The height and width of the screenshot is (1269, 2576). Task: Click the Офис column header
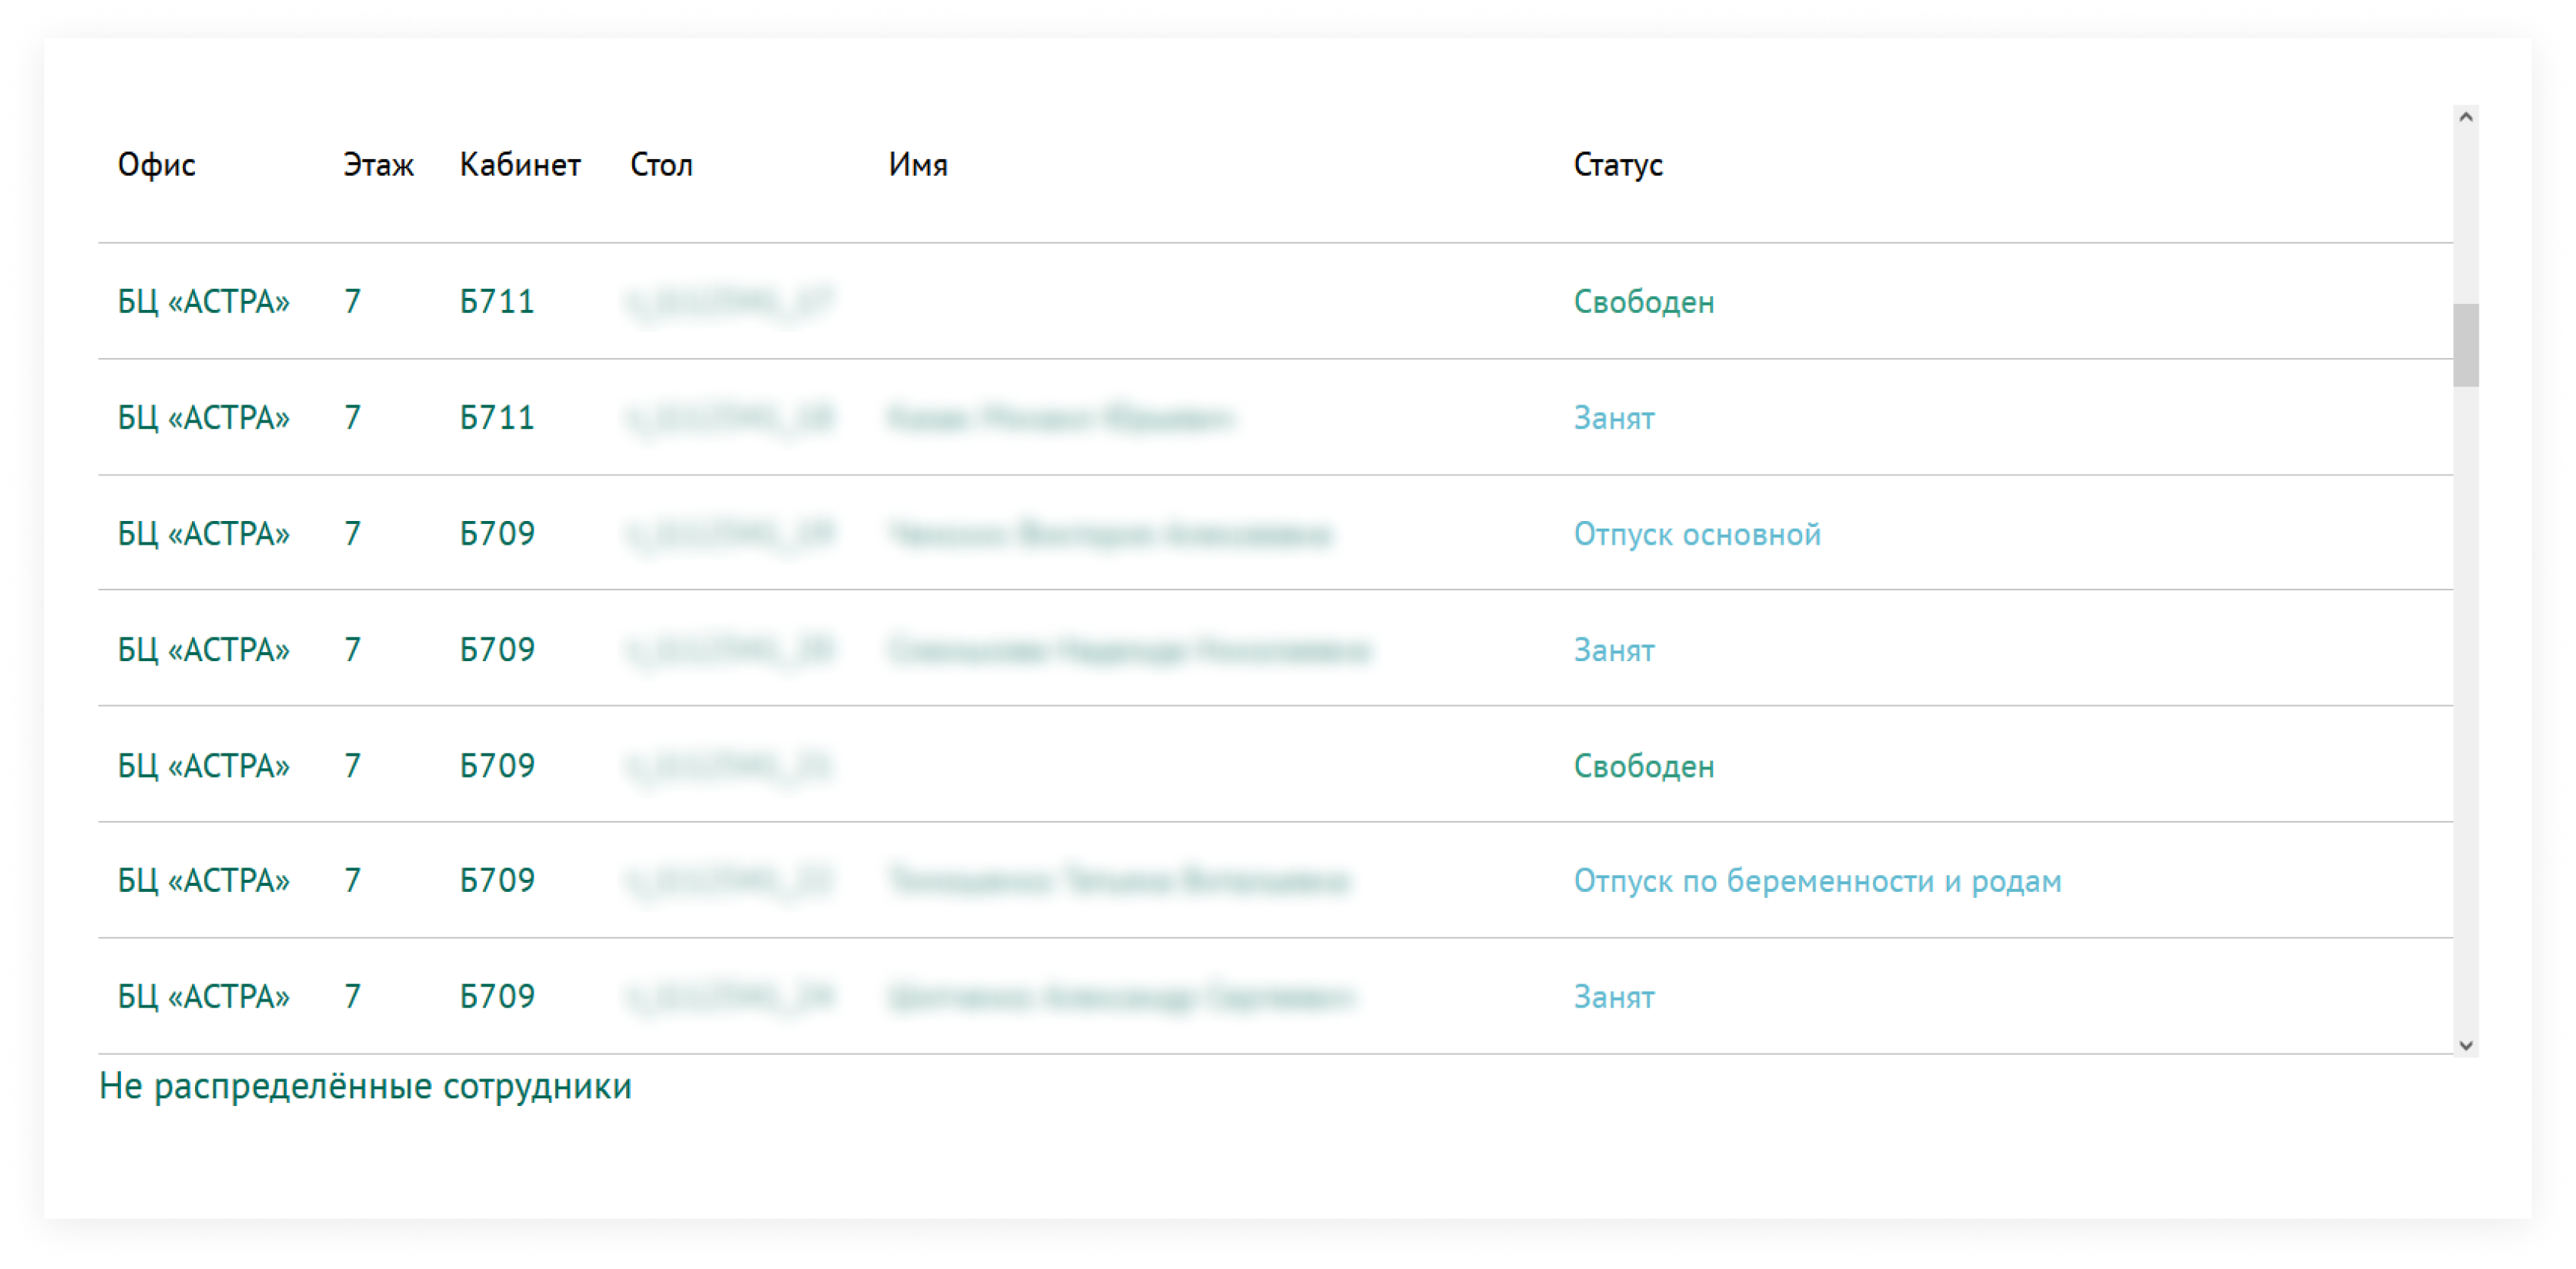coord(157,165)
